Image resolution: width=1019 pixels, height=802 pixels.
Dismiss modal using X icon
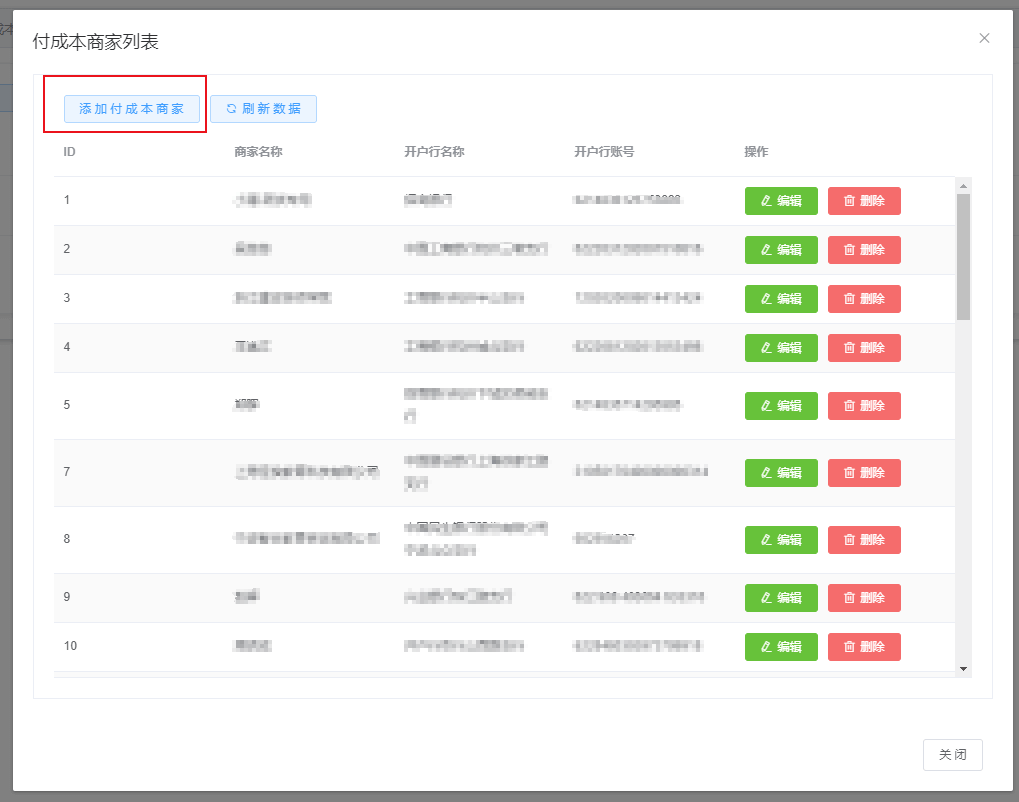[x=984, y=38]
